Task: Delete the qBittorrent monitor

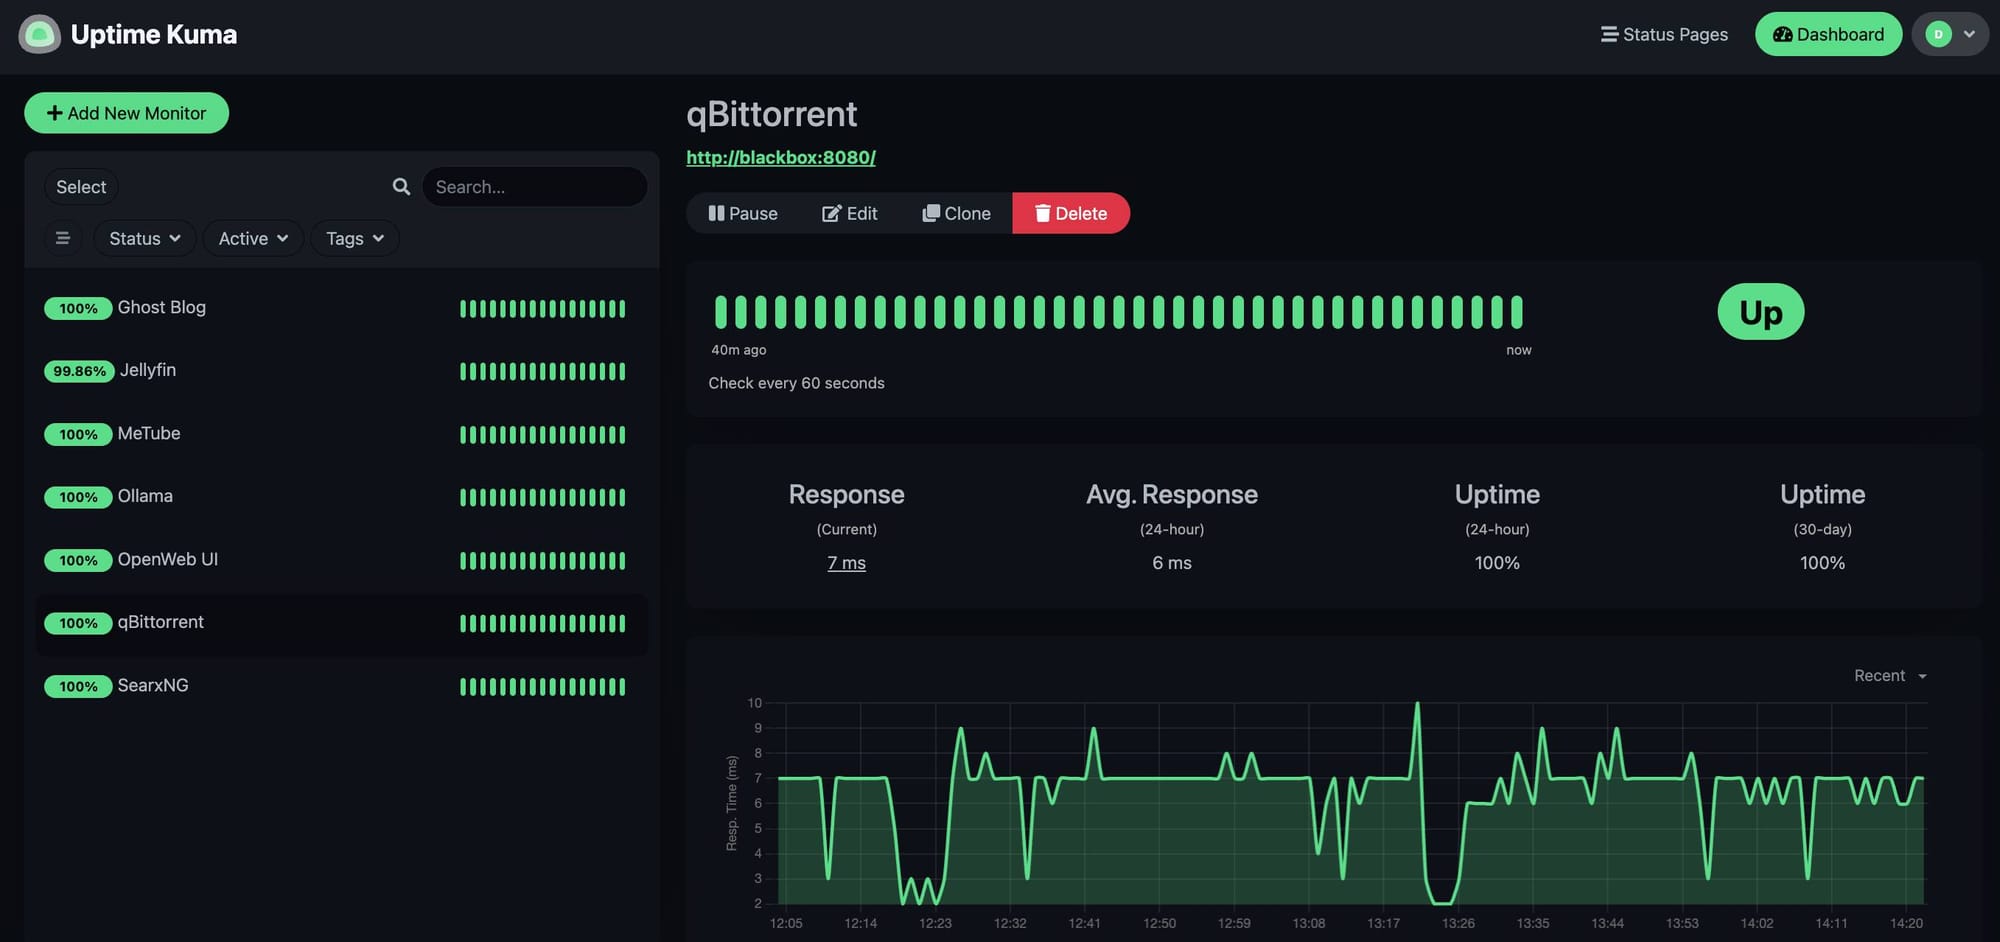Action: [1071, 213]
